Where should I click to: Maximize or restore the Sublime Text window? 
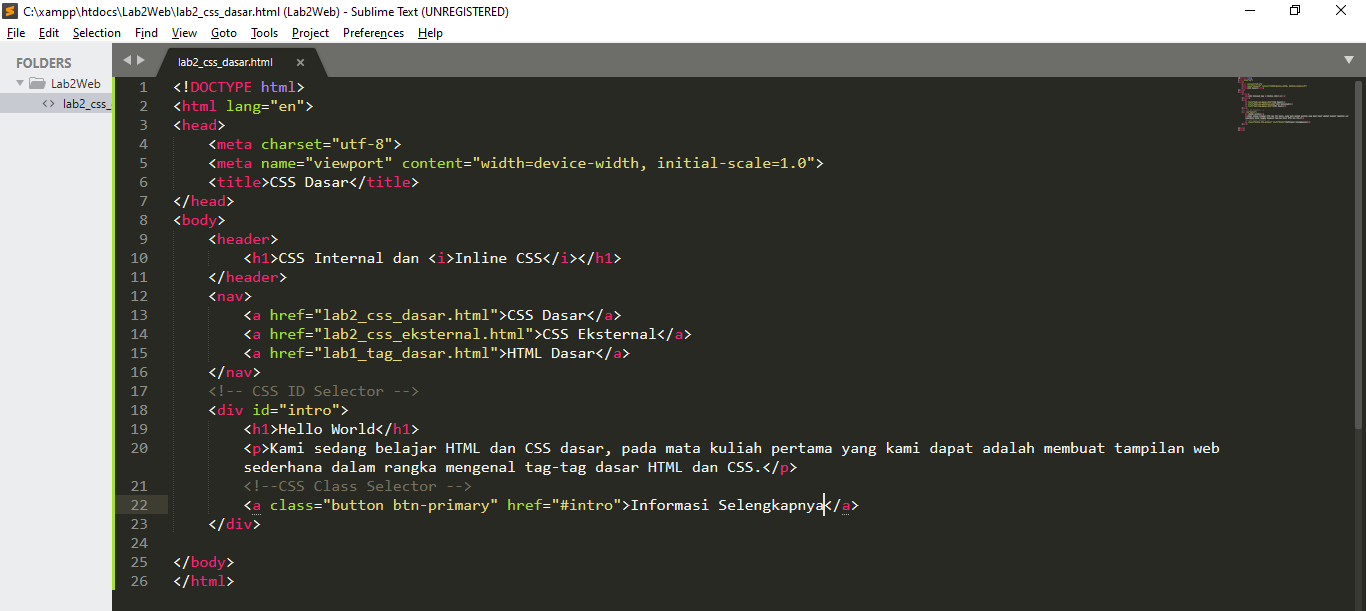click(1295, 11)
